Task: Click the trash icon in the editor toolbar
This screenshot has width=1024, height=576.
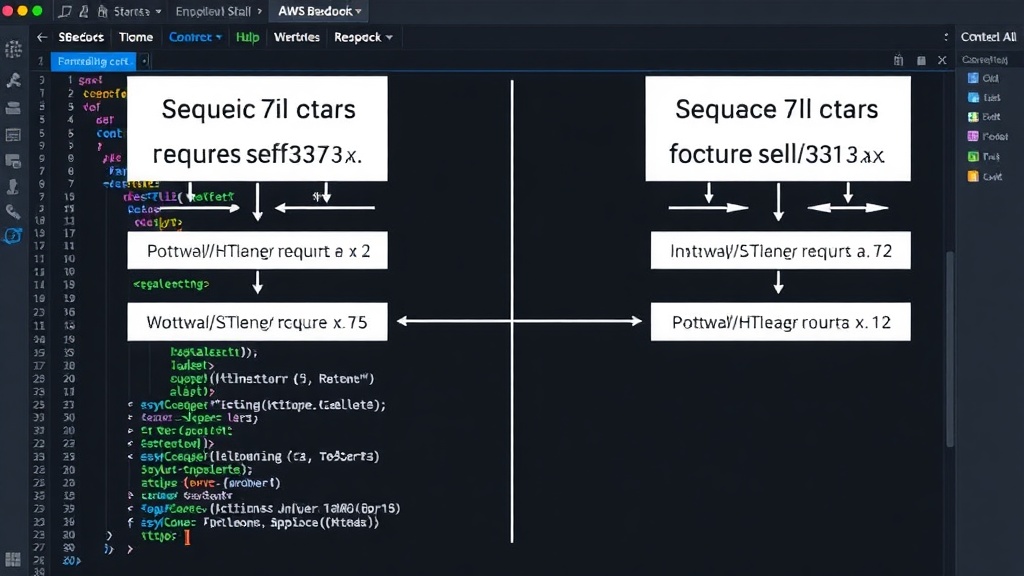Action: [x=899, y=60]
